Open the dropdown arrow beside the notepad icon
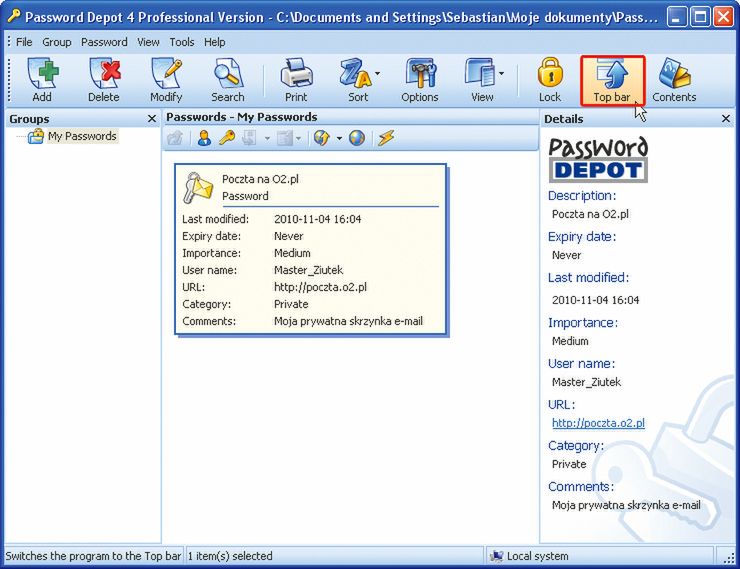Image resolution: width=740 pixels, height=569 pixels. coord(299,139)
